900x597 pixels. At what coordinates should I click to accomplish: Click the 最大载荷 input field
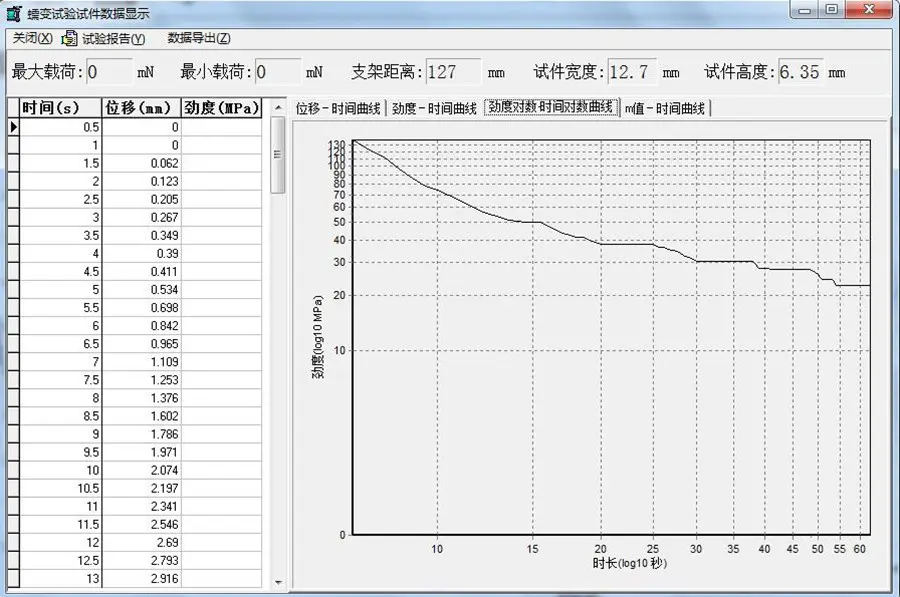click(x=109, y=72)
